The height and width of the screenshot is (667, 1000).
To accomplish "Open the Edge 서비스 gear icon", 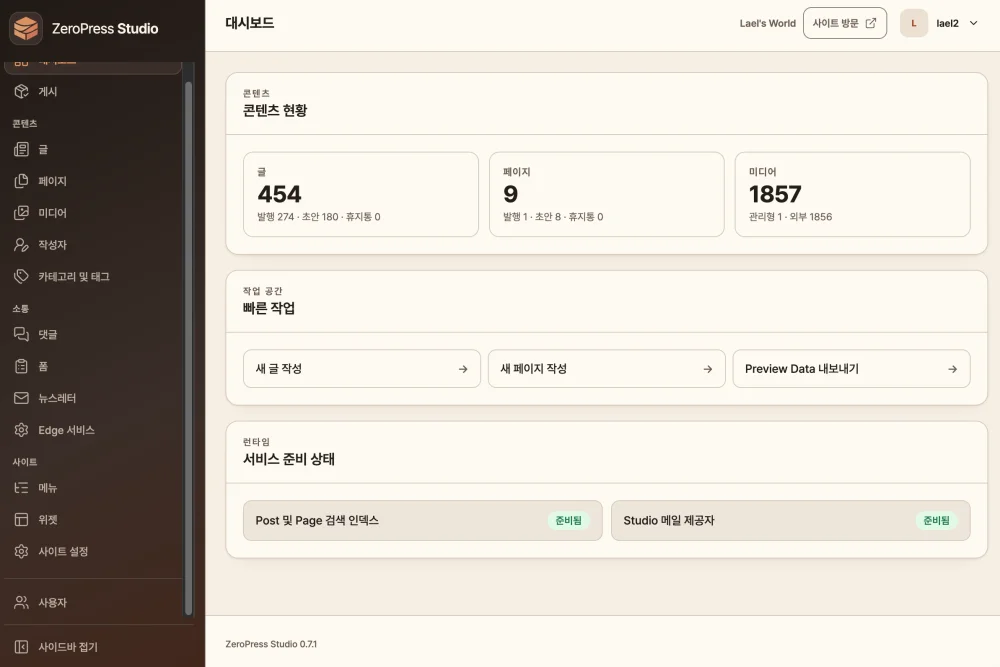I will coord(21,430).
